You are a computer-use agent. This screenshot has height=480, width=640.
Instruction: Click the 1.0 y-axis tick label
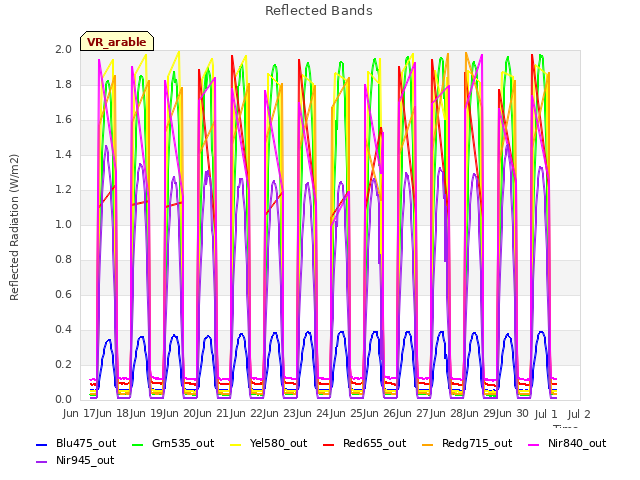[x=63, y=224]
